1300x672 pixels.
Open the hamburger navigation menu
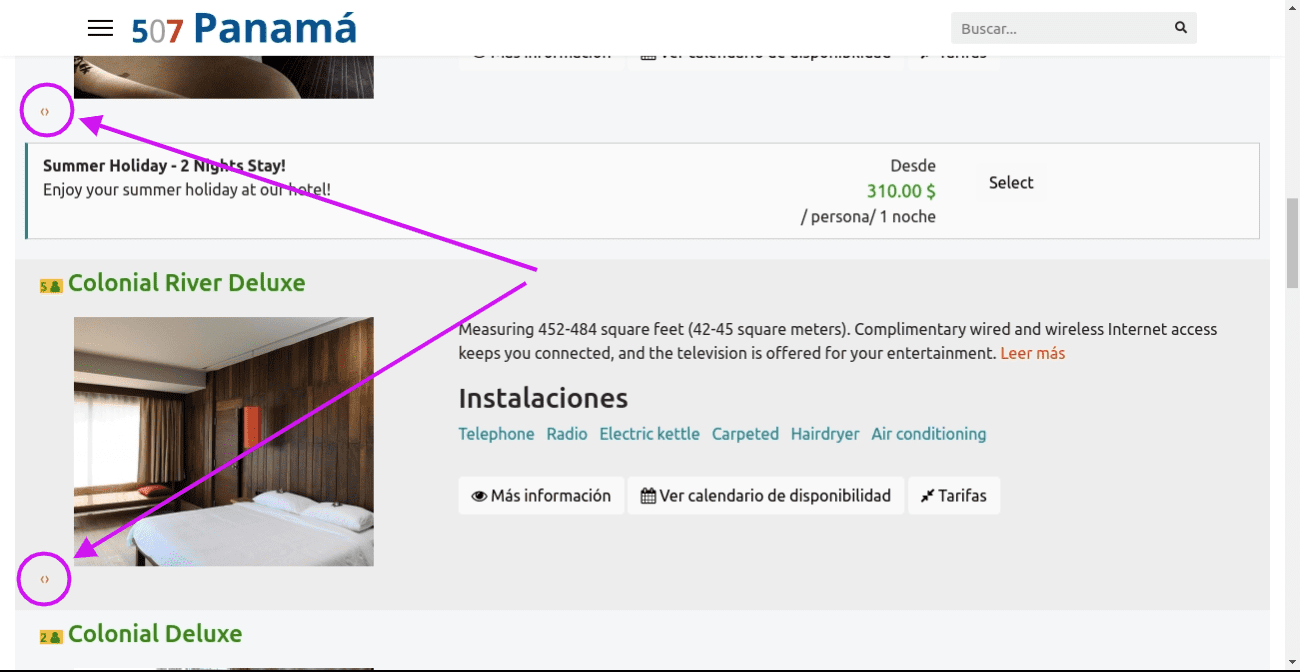click(100, 28)
